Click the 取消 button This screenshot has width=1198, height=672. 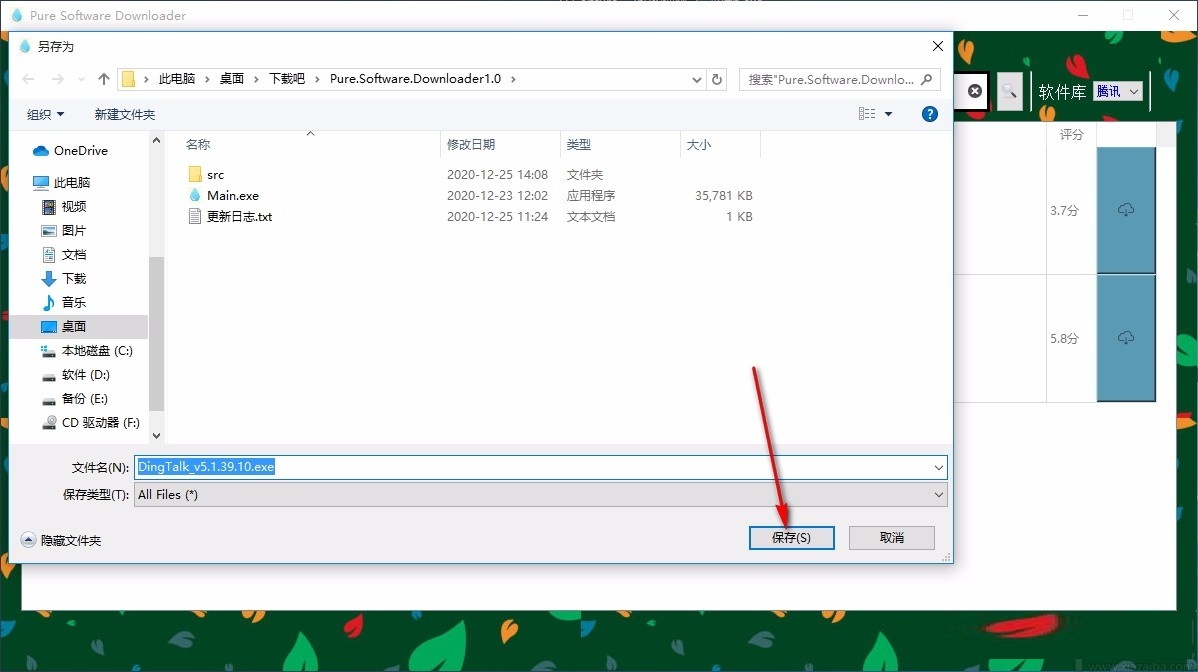[x=890, y=537]
